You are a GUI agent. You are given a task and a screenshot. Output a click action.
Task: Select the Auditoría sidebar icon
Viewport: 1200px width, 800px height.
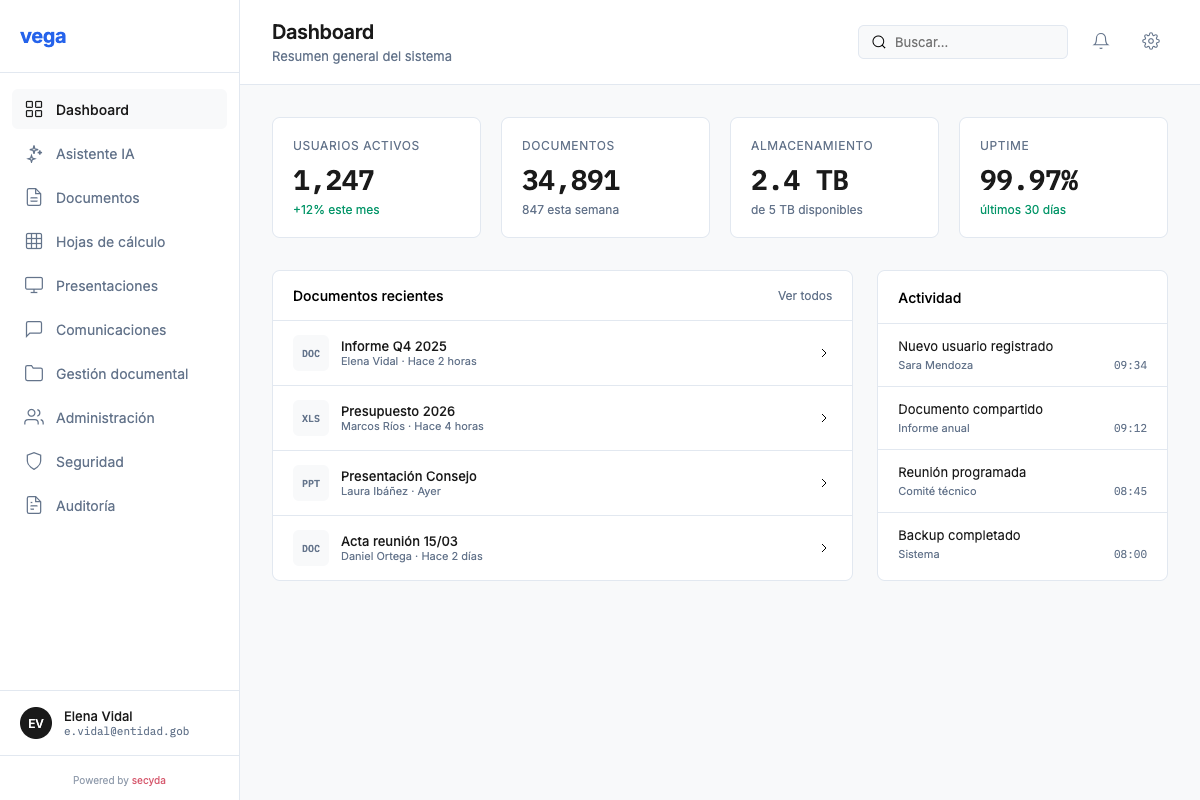(x=34, y=505)
